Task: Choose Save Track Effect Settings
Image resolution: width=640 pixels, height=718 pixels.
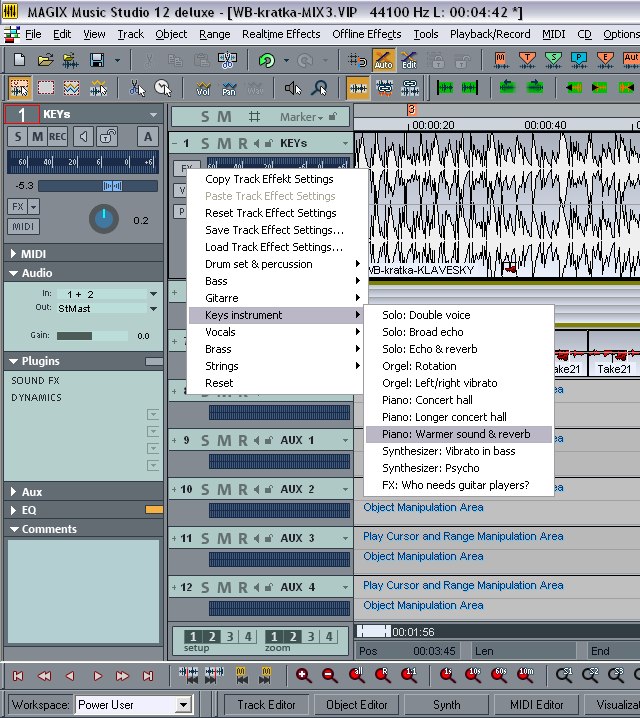Action: pyautogui.click(x=274, y=230)
